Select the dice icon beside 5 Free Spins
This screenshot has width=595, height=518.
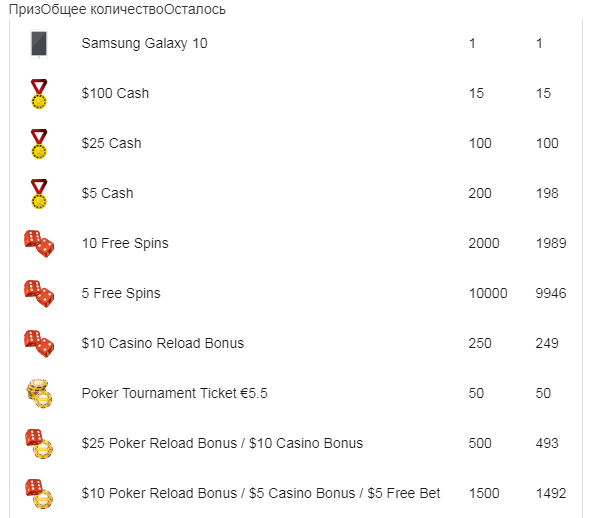click(x=39, y=294)
